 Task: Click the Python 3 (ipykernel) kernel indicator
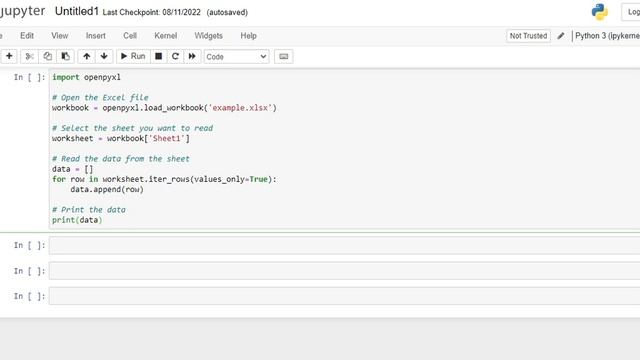607,36
